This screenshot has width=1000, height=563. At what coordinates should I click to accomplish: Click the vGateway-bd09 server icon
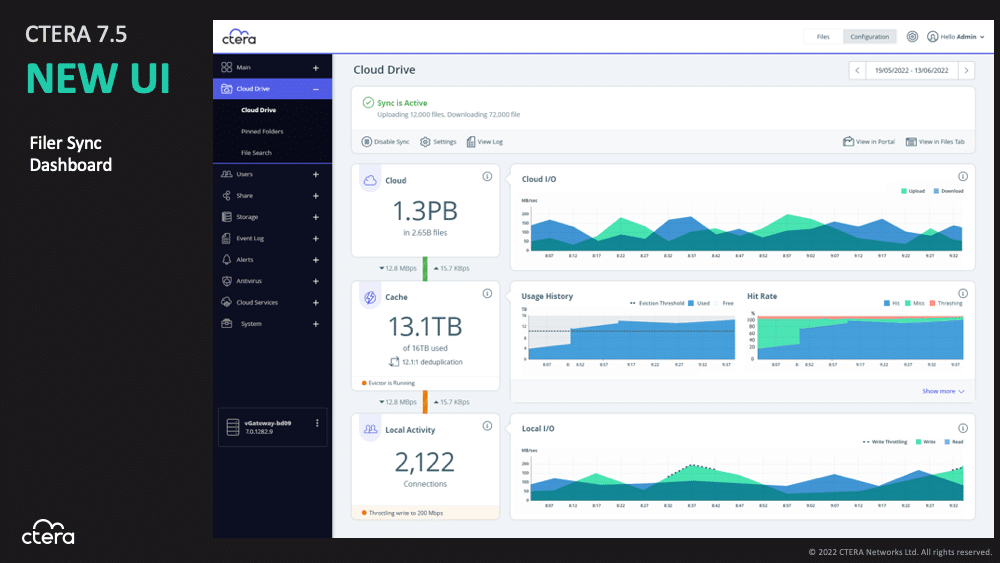(x=233, y=427)
